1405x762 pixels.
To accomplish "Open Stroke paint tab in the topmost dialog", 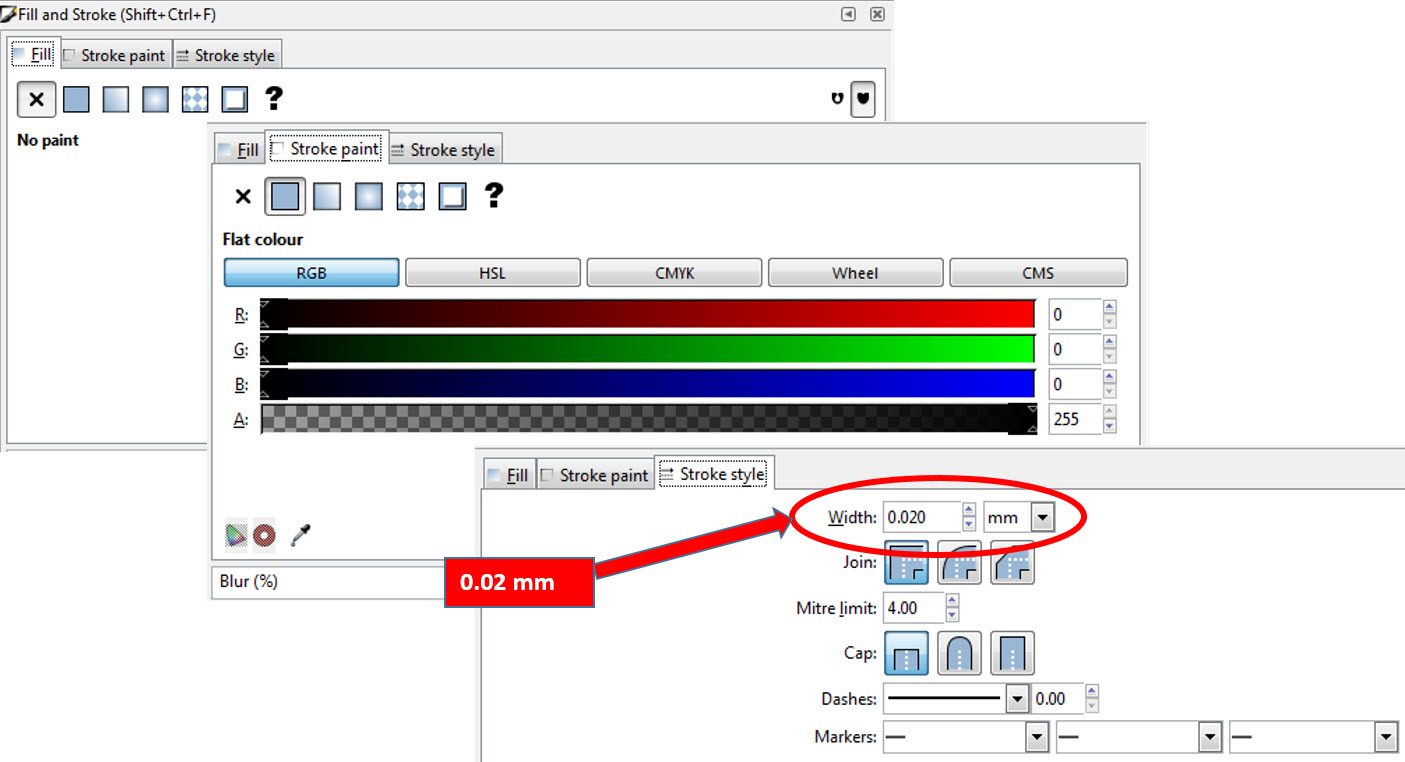I will 116,55.
